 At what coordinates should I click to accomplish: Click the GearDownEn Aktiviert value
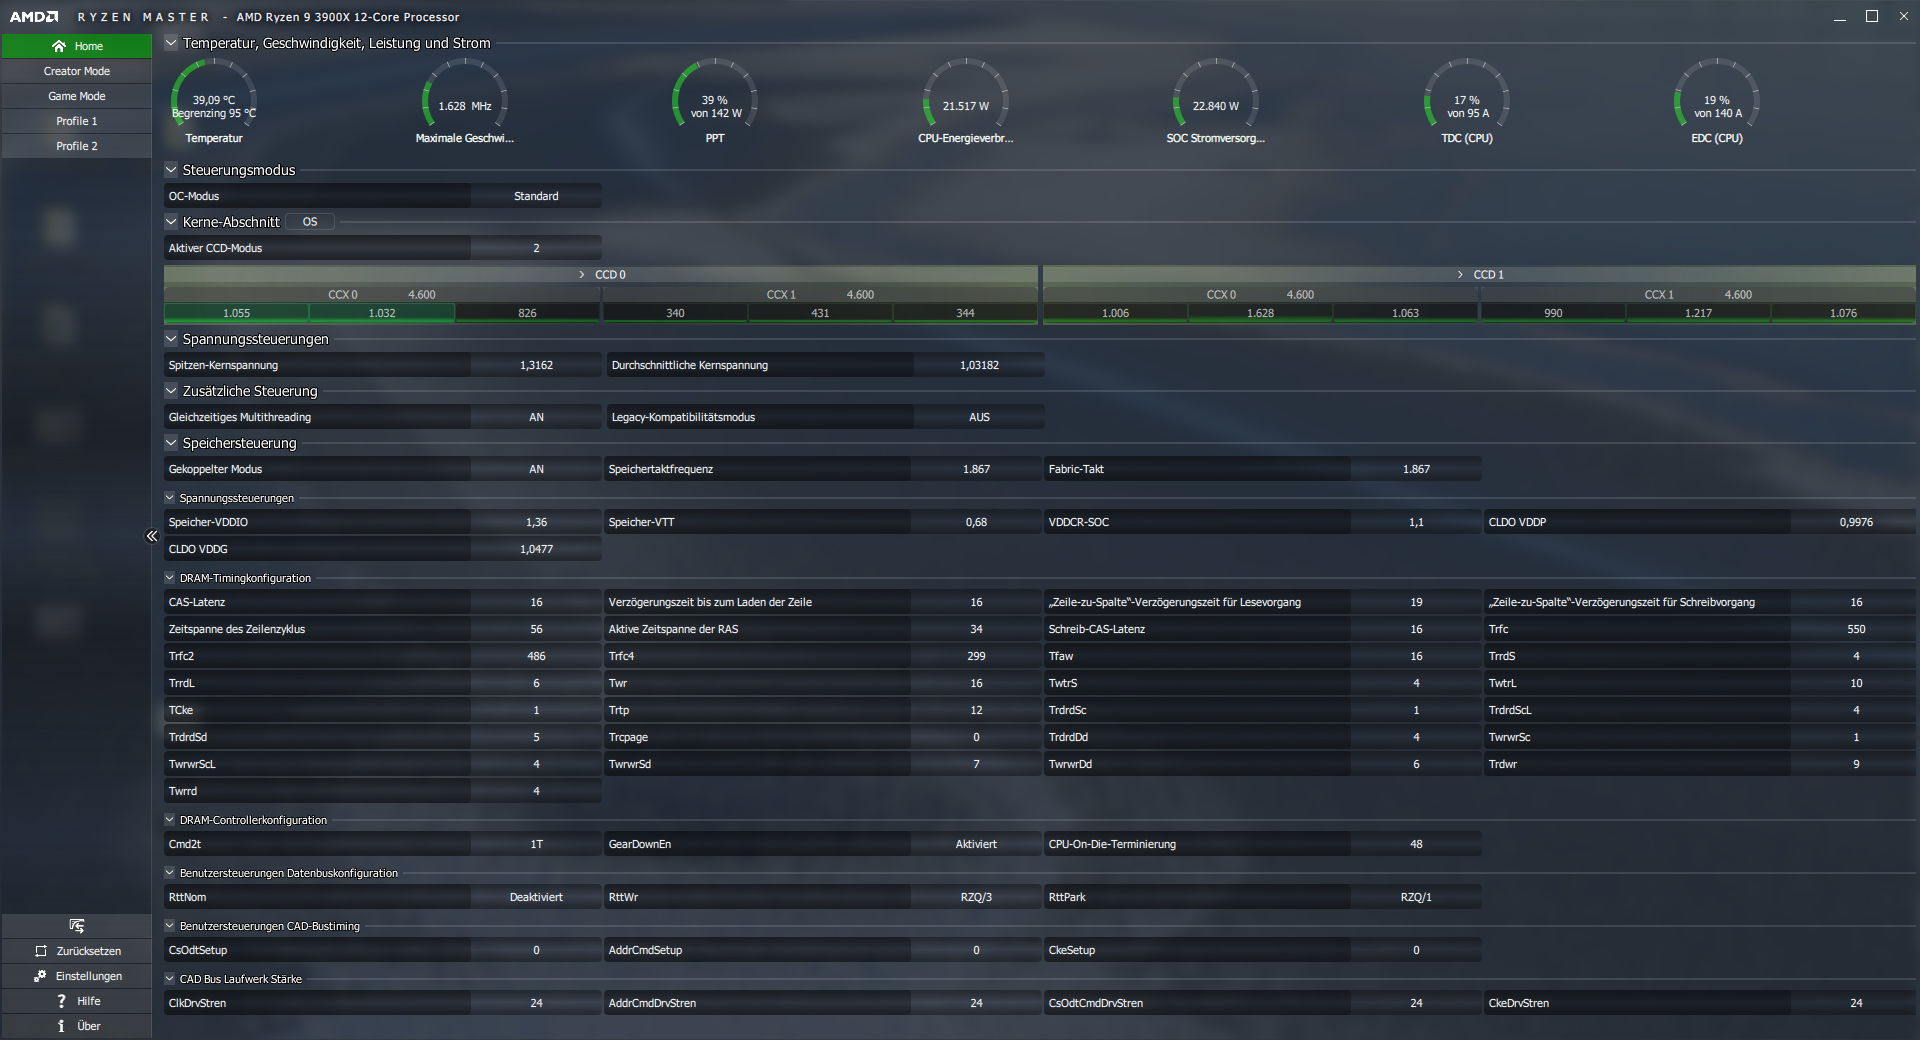976,844
